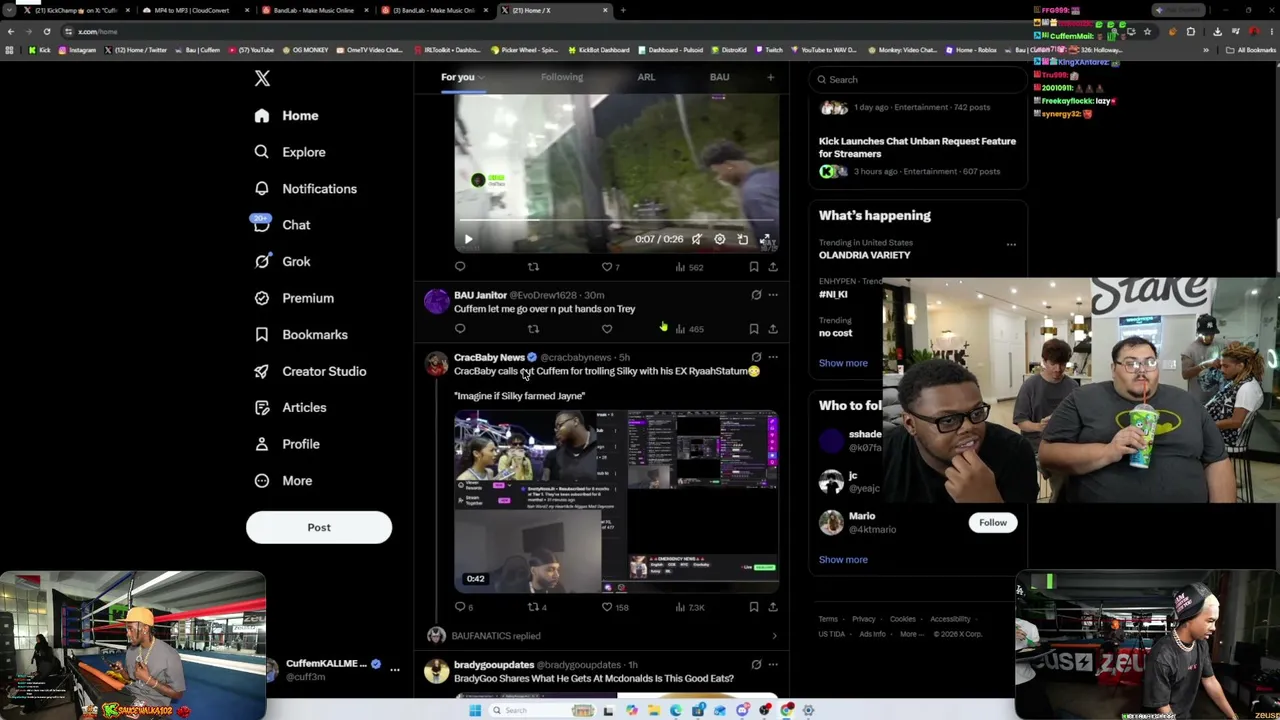Open Windows Start menu
Screen dimensions: 1280x720
475,710
